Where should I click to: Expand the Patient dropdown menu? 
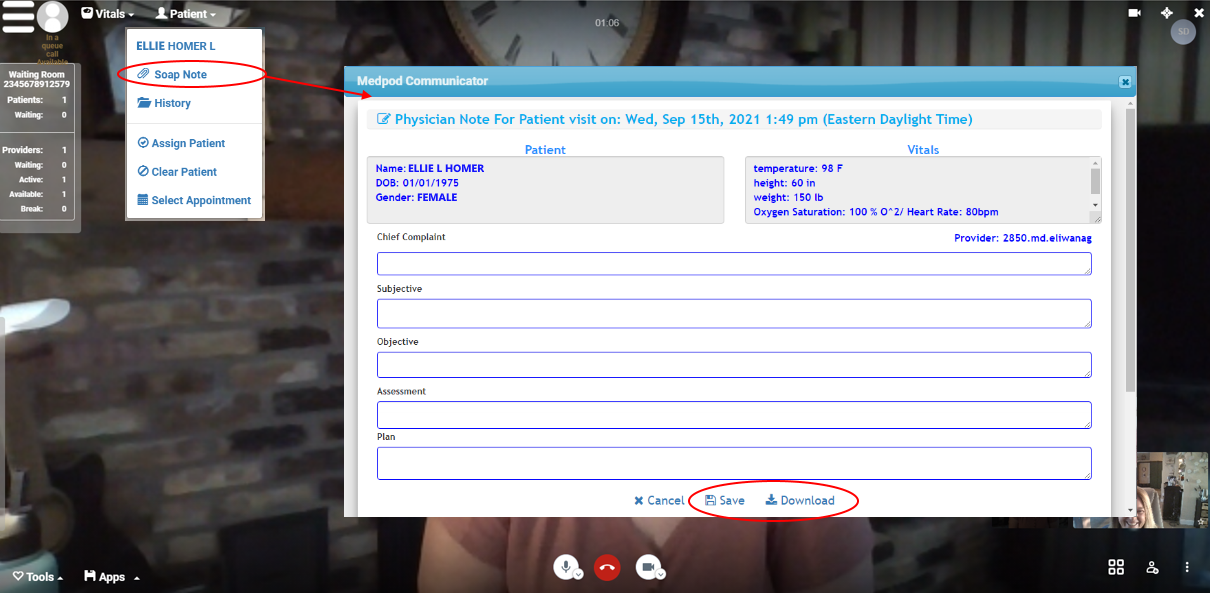pyautogui.click(x=186, y=14)
